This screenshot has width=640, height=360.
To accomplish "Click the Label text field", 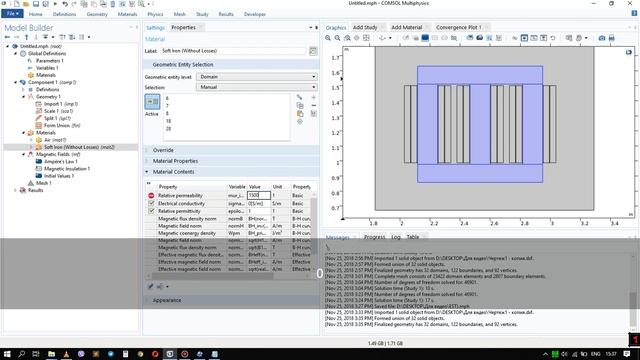I will tap(233, 51).
